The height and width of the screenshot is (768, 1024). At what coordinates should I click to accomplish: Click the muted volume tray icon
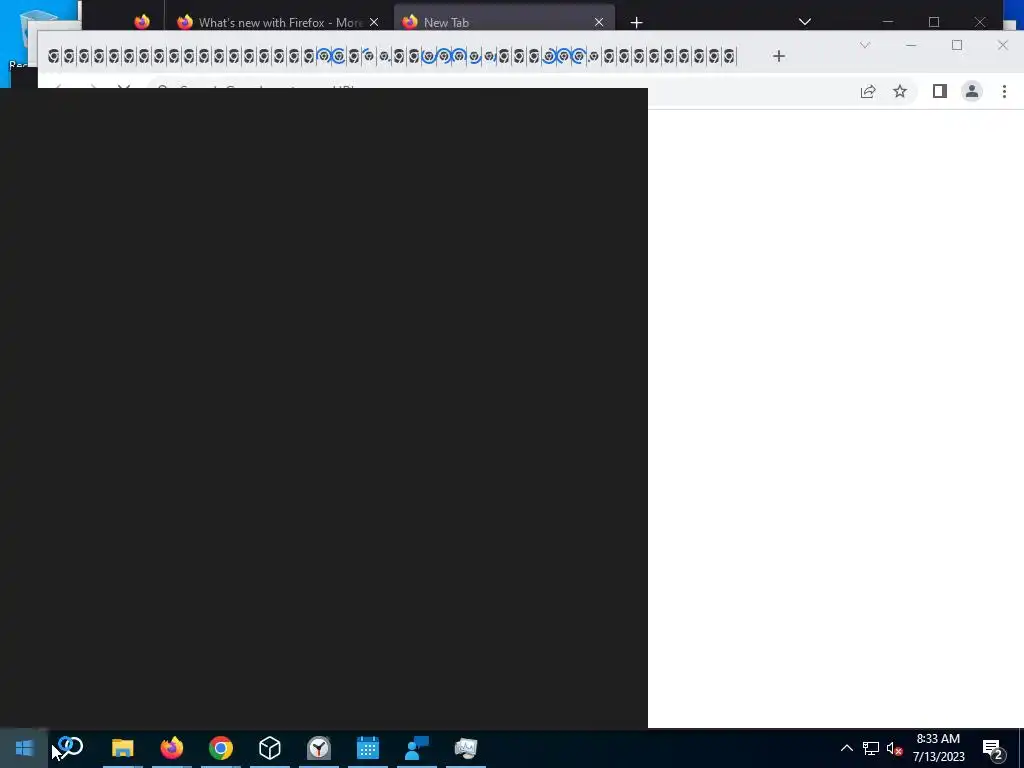pos(894,748)
